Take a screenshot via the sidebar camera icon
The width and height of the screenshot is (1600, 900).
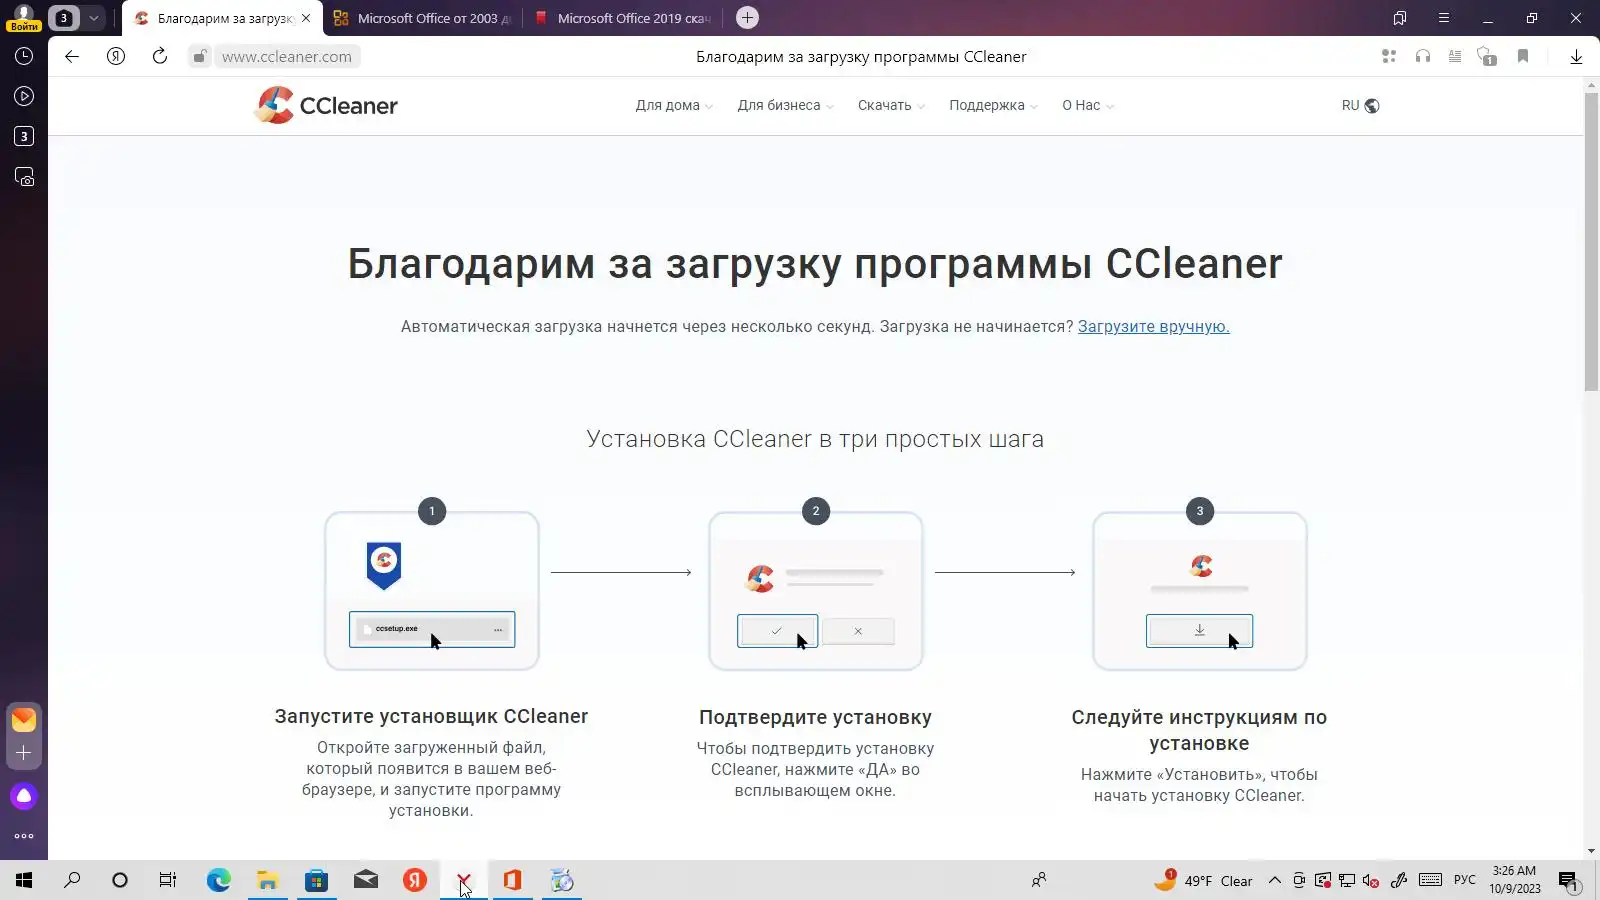point(24,177)
